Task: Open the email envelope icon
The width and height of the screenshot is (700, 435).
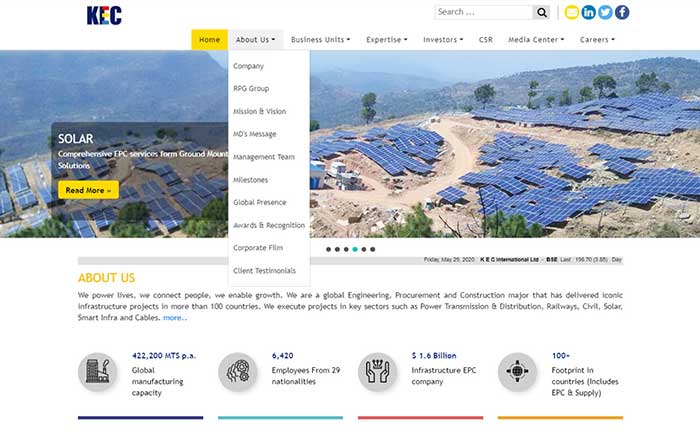Action: [x=572, y=12]
